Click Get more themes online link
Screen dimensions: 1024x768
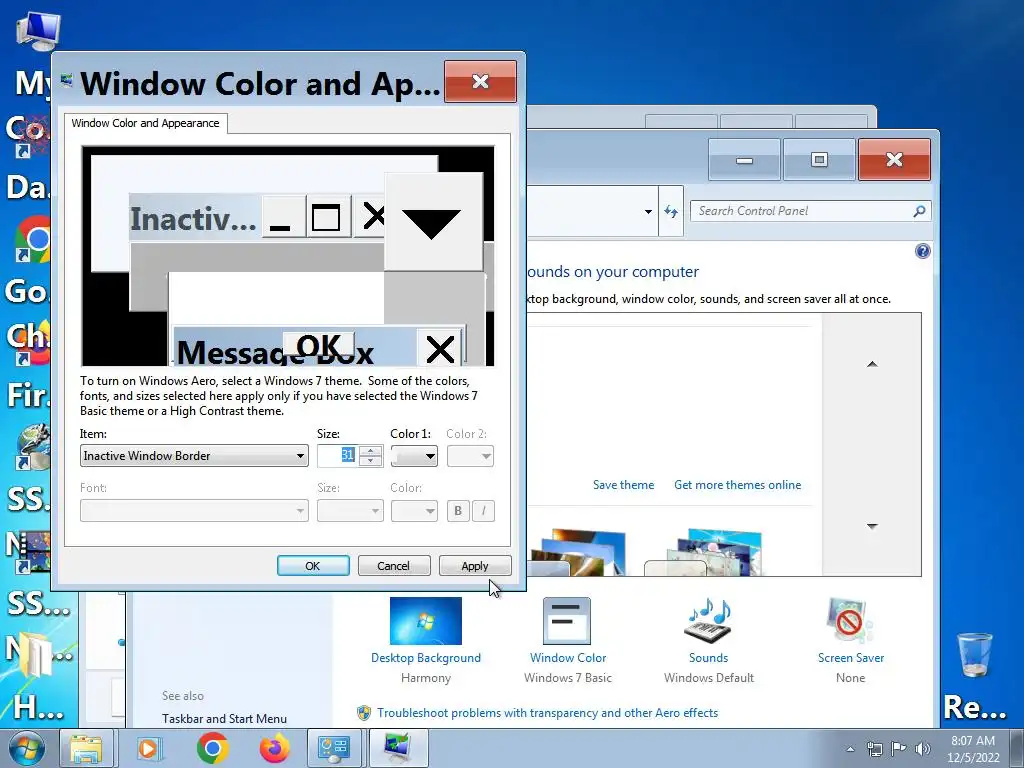point(737,485)
